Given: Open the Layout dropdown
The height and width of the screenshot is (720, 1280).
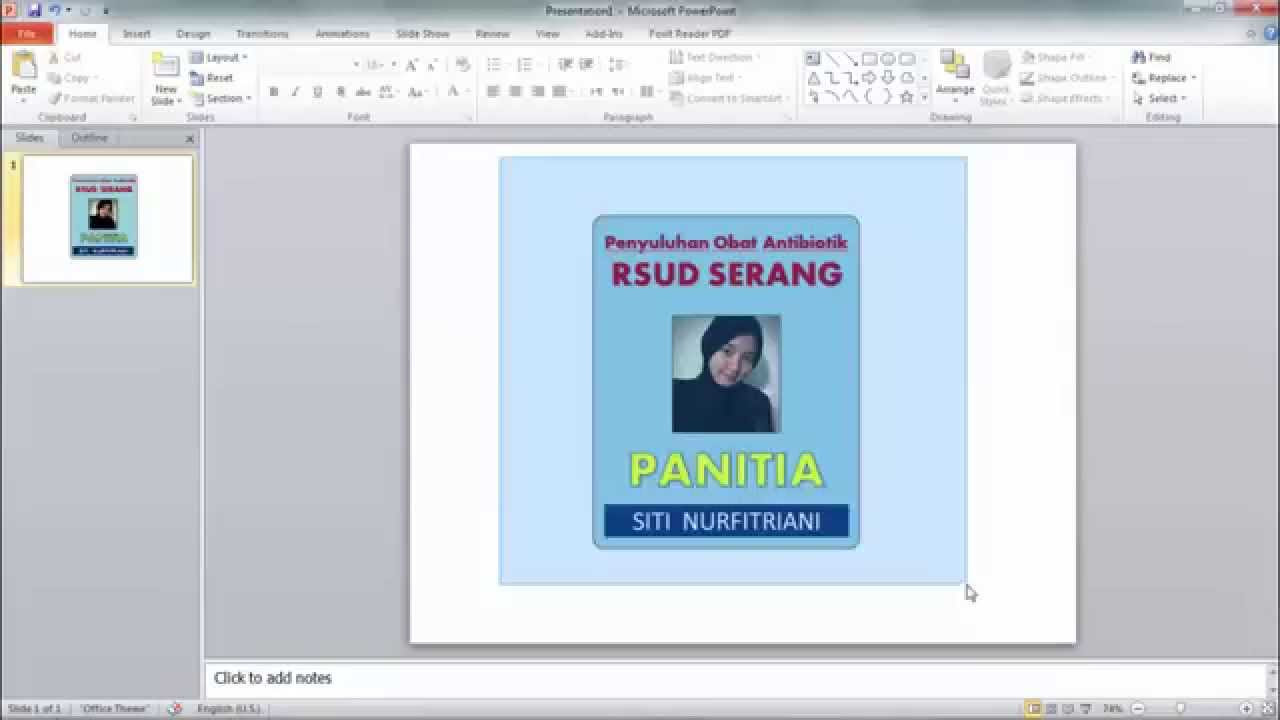Looking at the screenshot, I should (x=218, y=58).
